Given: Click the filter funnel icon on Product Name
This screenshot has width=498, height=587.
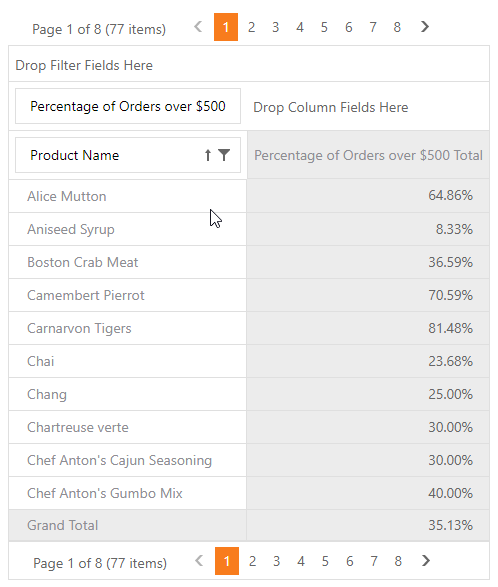Looking at the screenshot, I should click(x=224, y=155).
